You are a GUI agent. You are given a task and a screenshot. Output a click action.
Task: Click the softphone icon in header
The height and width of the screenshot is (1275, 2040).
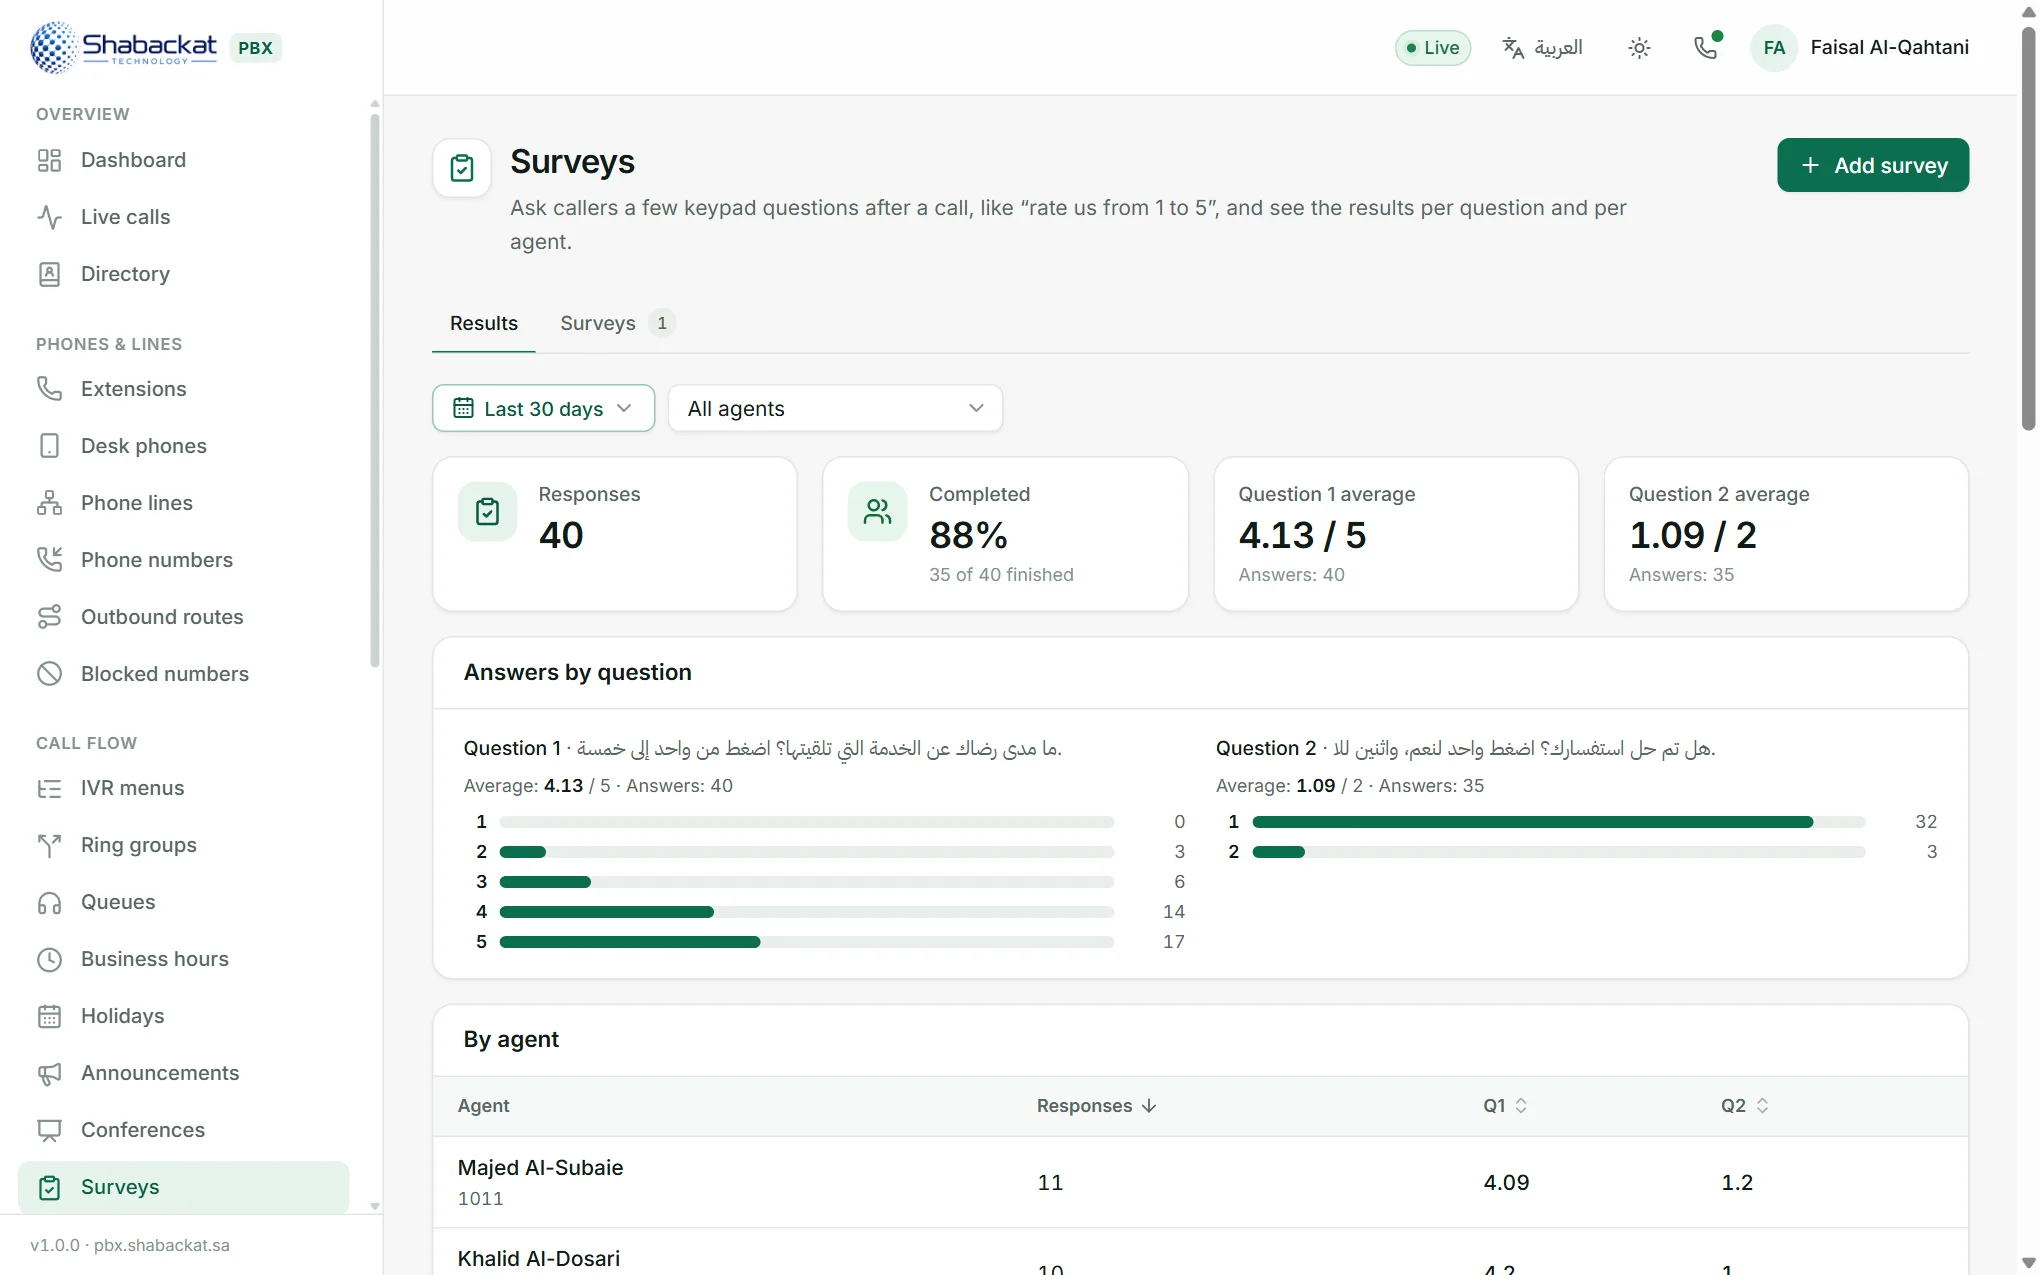click(1706, 47)
